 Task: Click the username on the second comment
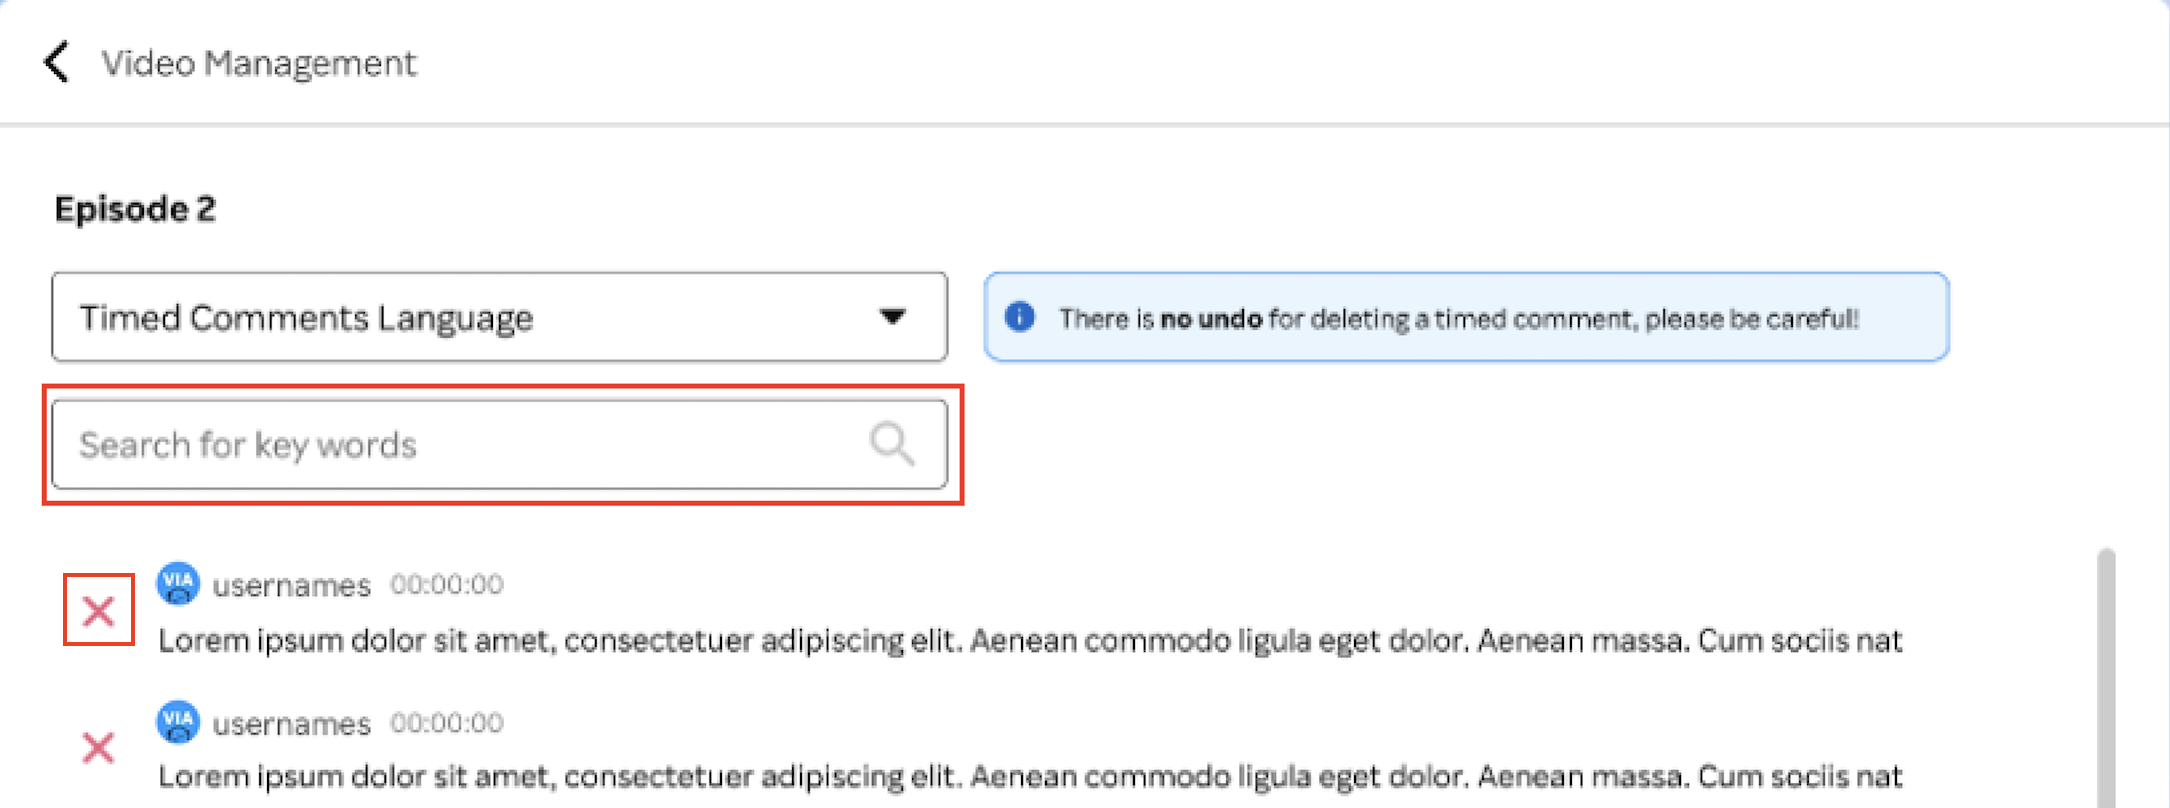click(x=291, y=723)
